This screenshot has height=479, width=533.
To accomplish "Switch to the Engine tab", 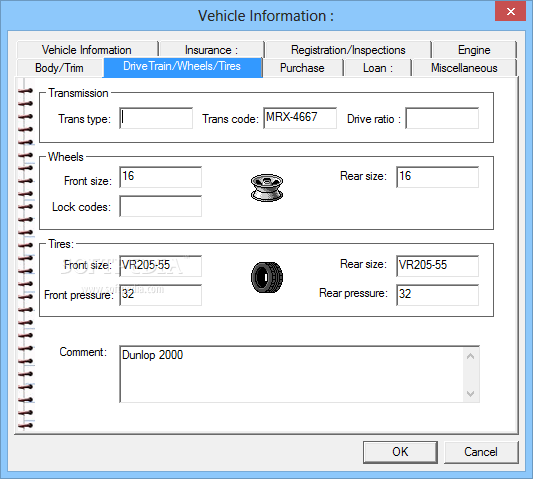I will pyautogui.click(x=474, y=50).
